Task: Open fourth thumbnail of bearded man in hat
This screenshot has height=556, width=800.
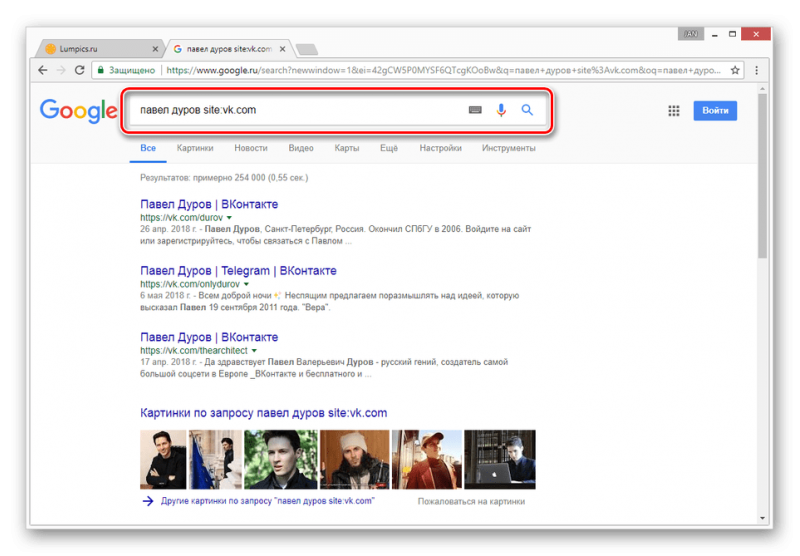Action: 355,460
